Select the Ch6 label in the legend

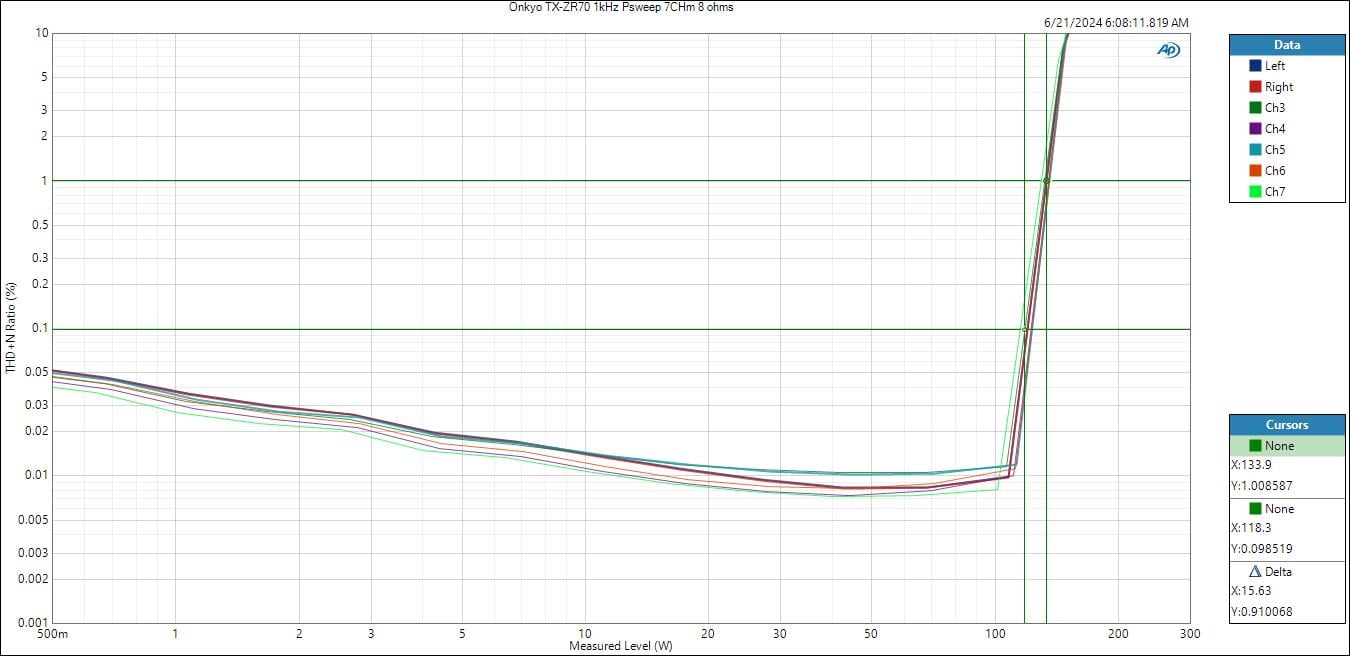tap(1275, 171)
